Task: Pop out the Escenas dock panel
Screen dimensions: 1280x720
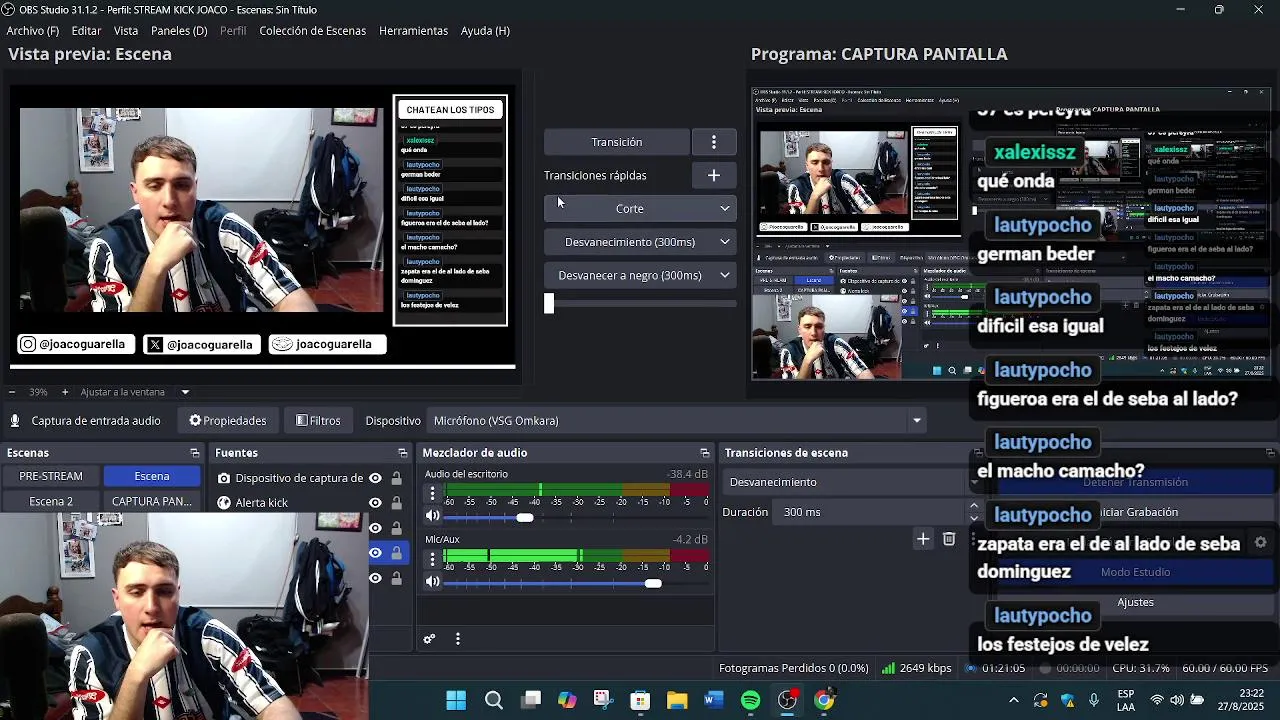Action: pyautogui.click(x=195, y=453)
